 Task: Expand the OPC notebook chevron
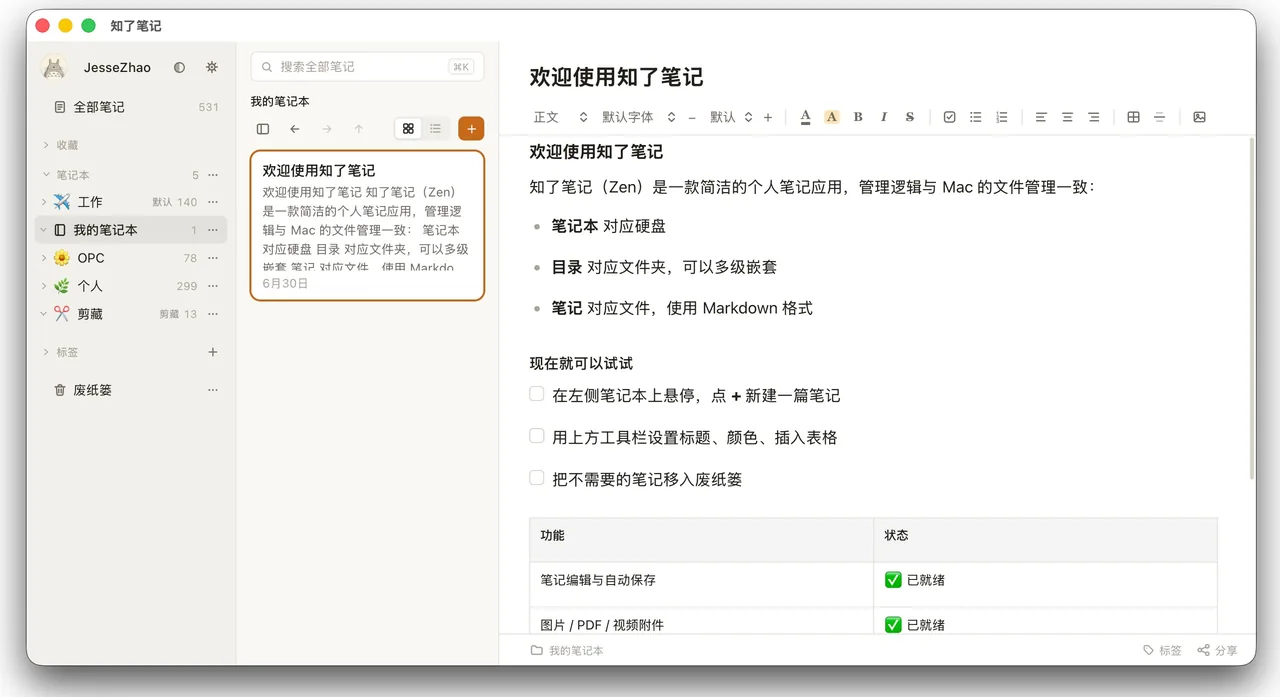pos(44,258)
